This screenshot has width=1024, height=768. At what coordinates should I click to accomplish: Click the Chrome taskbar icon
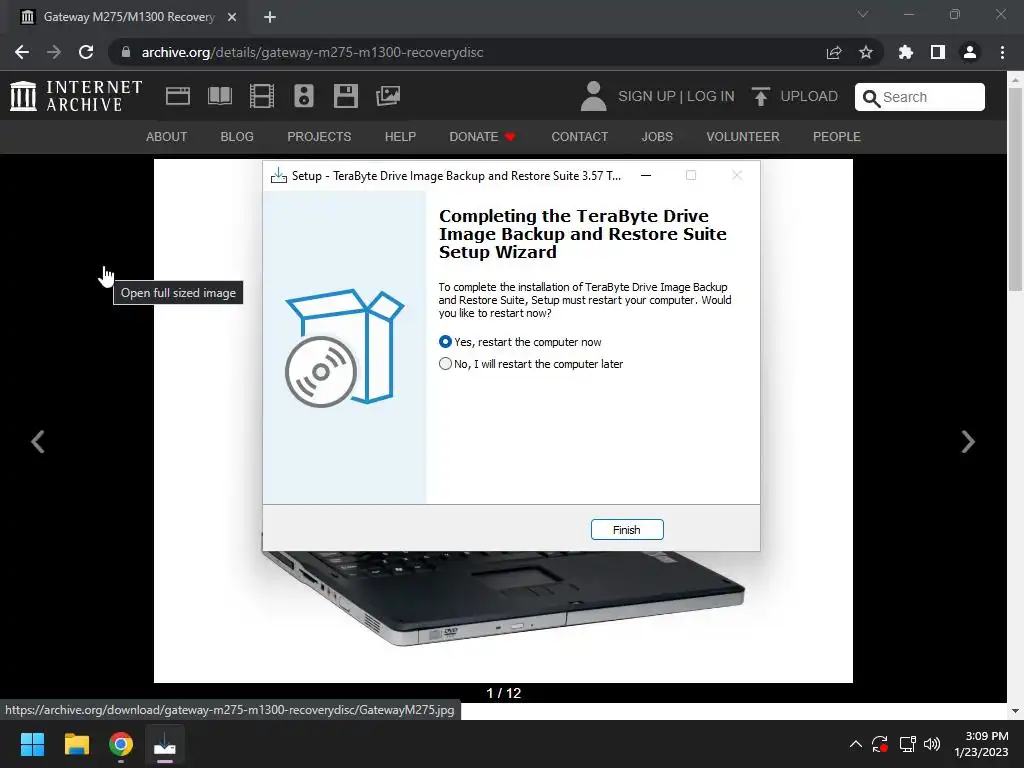pos(121,744)
